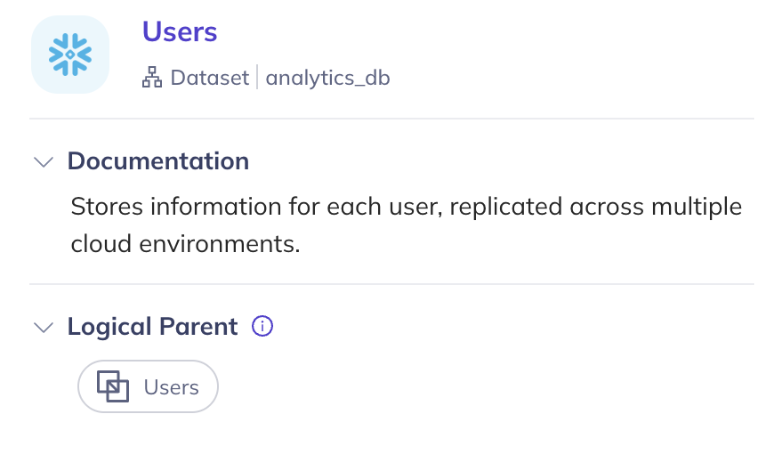Click the 'cloud environments.' description line

pyautogui.click(x=186, y=244)
